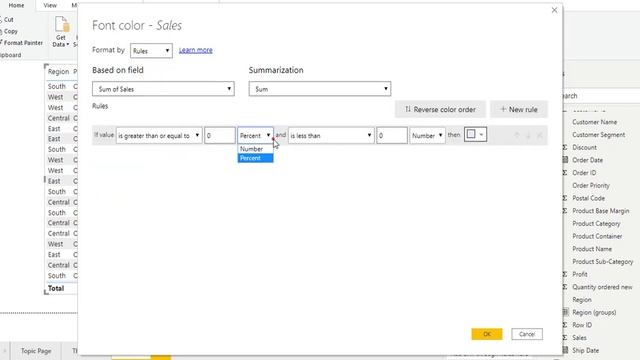Select the Postal Code field
640x360 pixels.
point(588,198)
